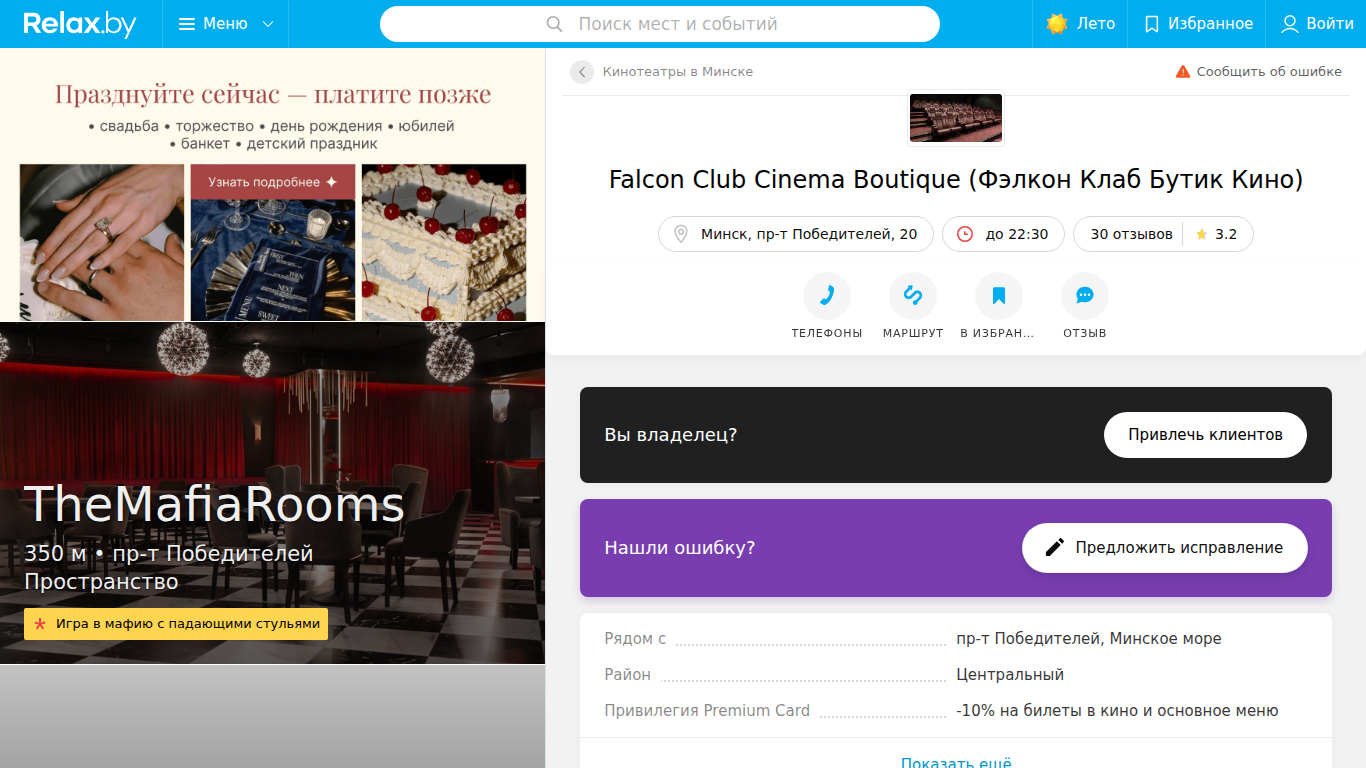View the 30 отзывов reviews
The image size is (1366, 768).
tap(1131, 234)
